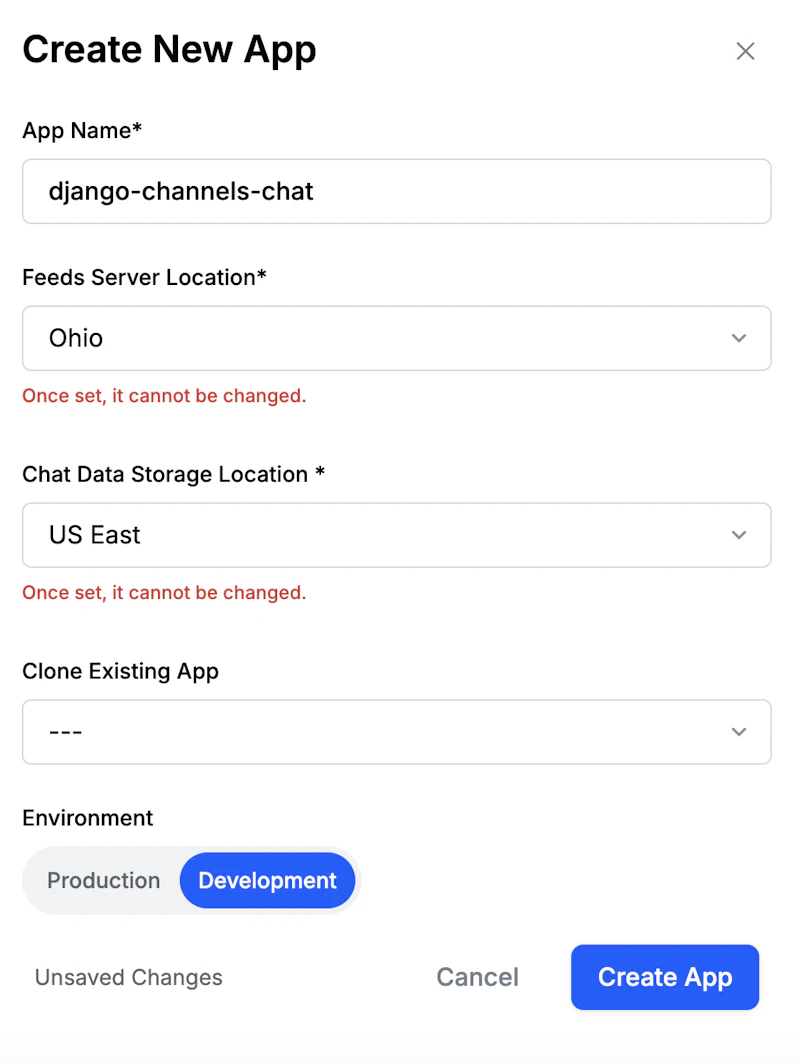Click the App Name label
This screenshot has height=1064, width=800.
pos(82,130)
